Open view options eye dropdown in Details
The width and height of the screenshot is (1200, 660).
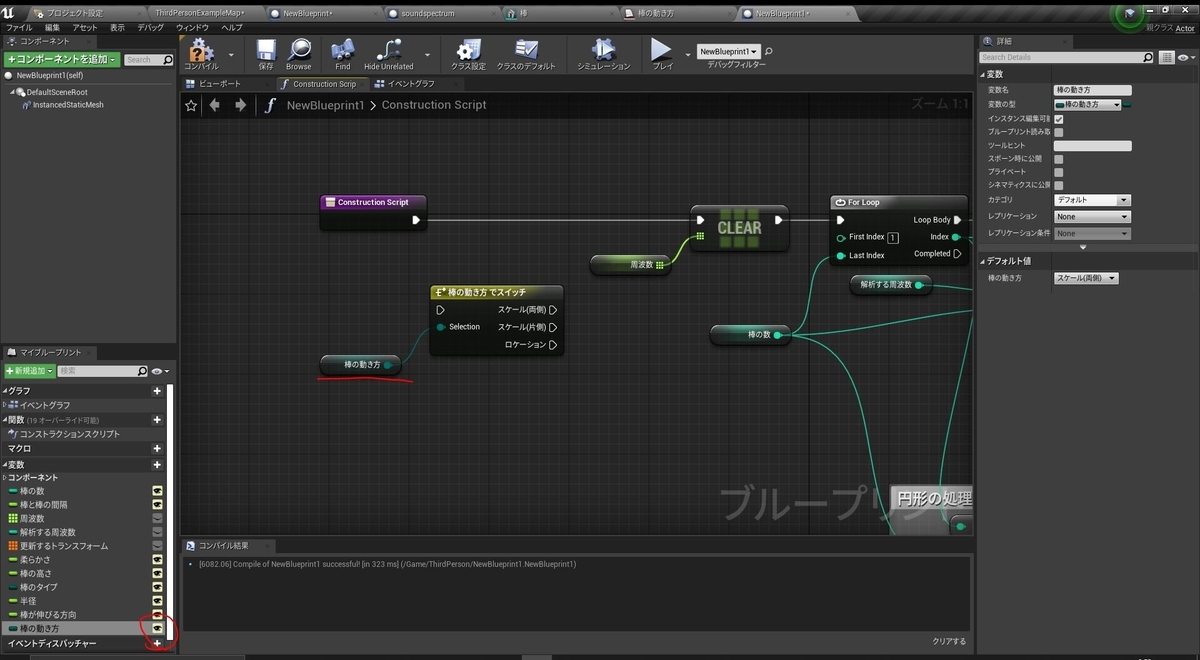point(1186,58)
